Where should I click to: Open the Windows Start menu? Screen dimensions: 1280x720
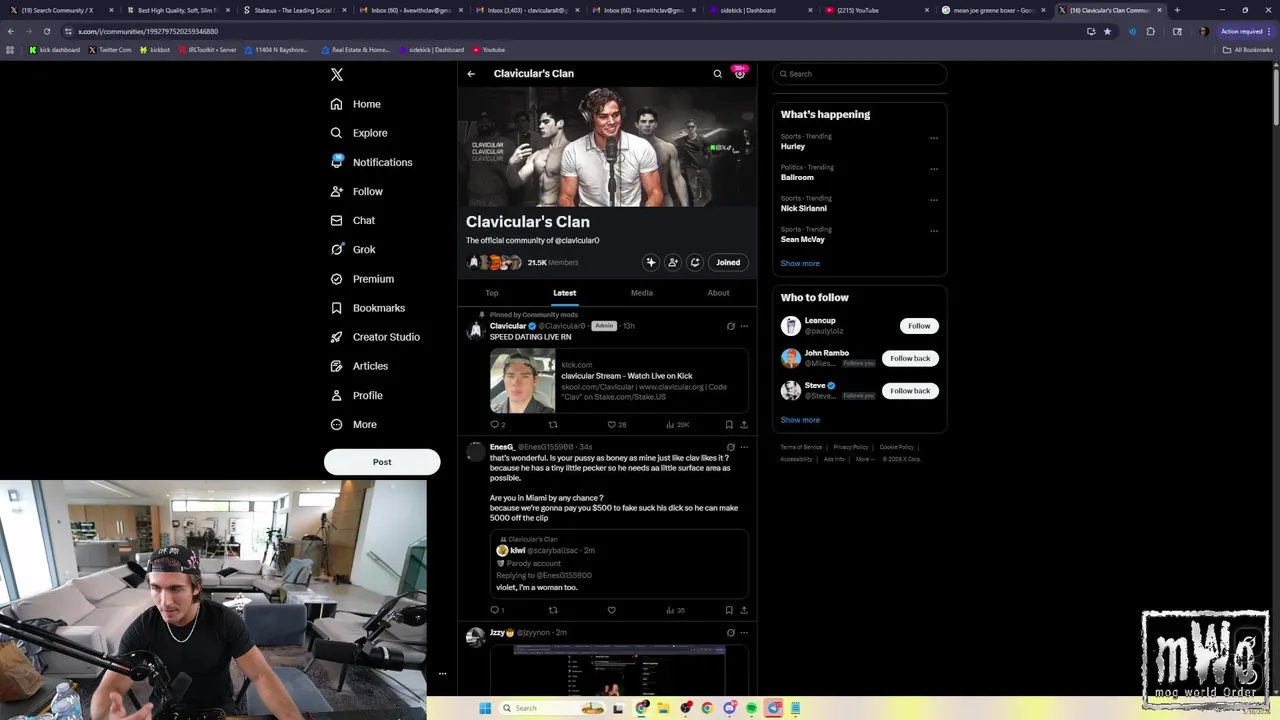click(x=485, y=708)
